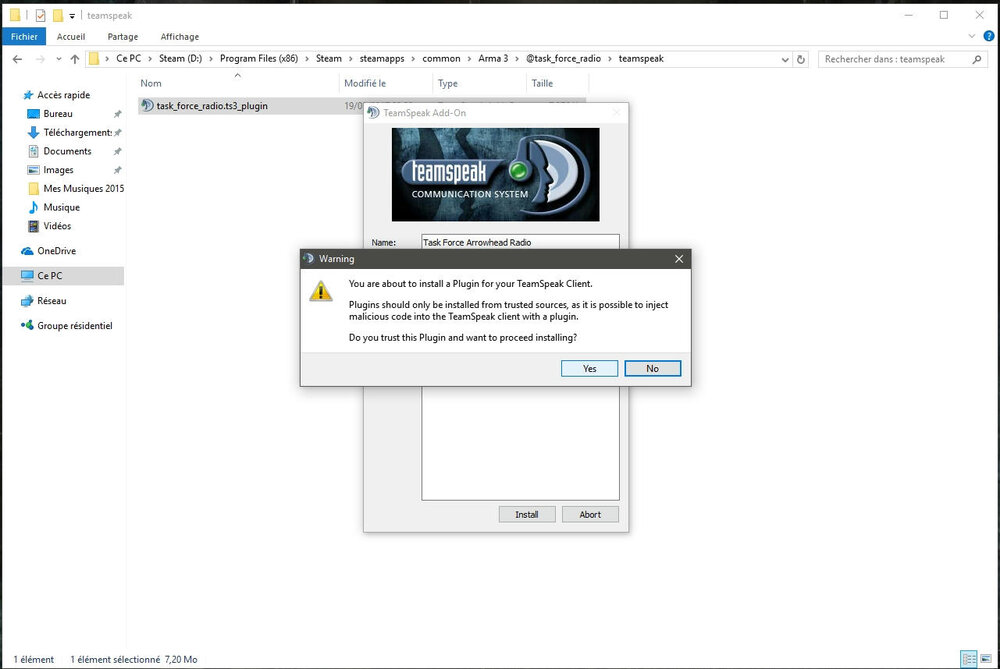Close the Warning dialog

[x=679, y=259]
